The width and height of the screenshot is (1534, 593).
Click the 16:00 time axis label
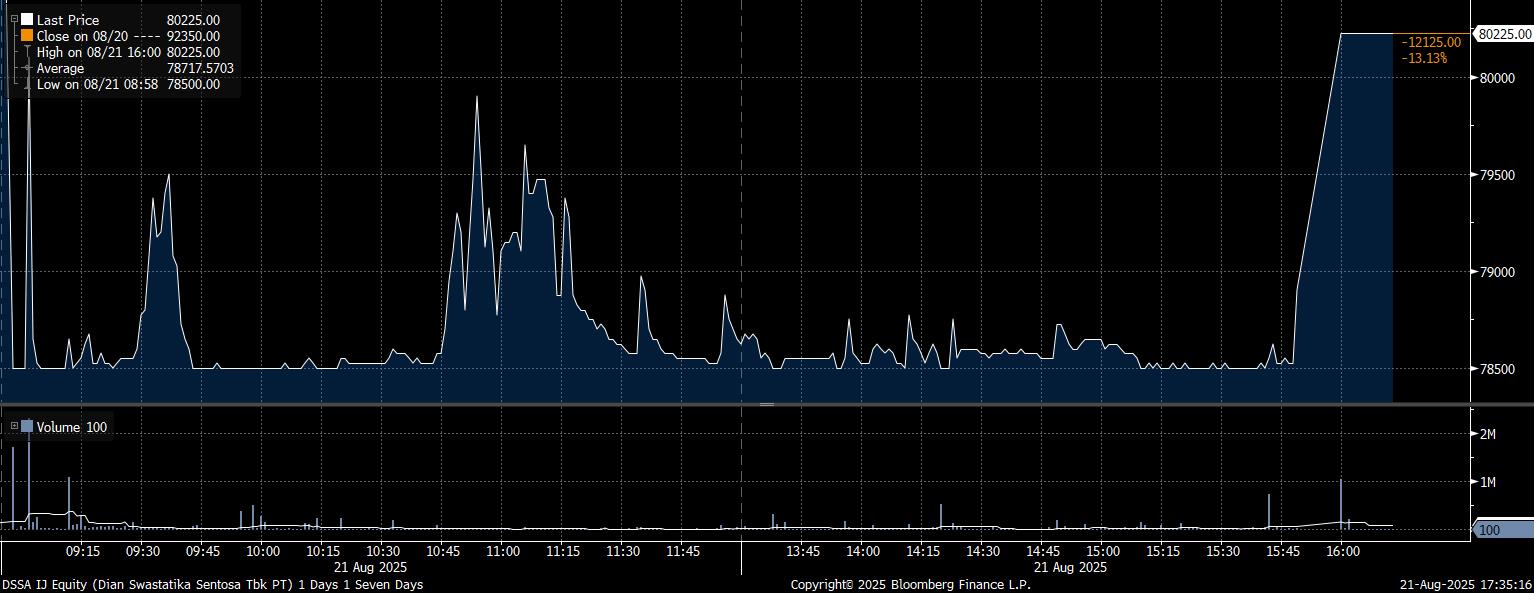point(1342,551)
